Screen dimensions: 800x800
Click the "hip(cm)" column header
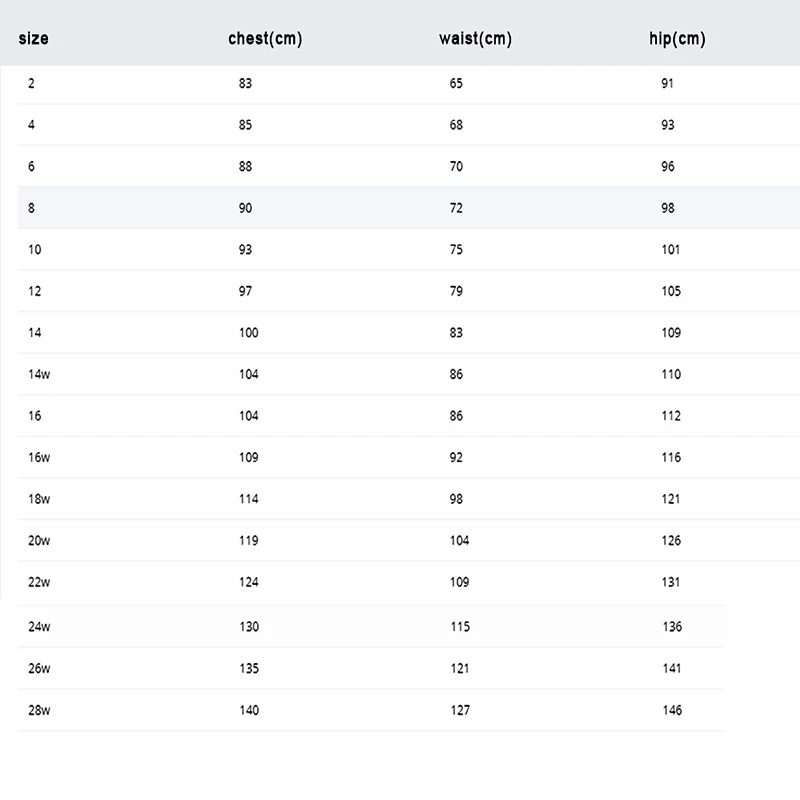[677, 39]
